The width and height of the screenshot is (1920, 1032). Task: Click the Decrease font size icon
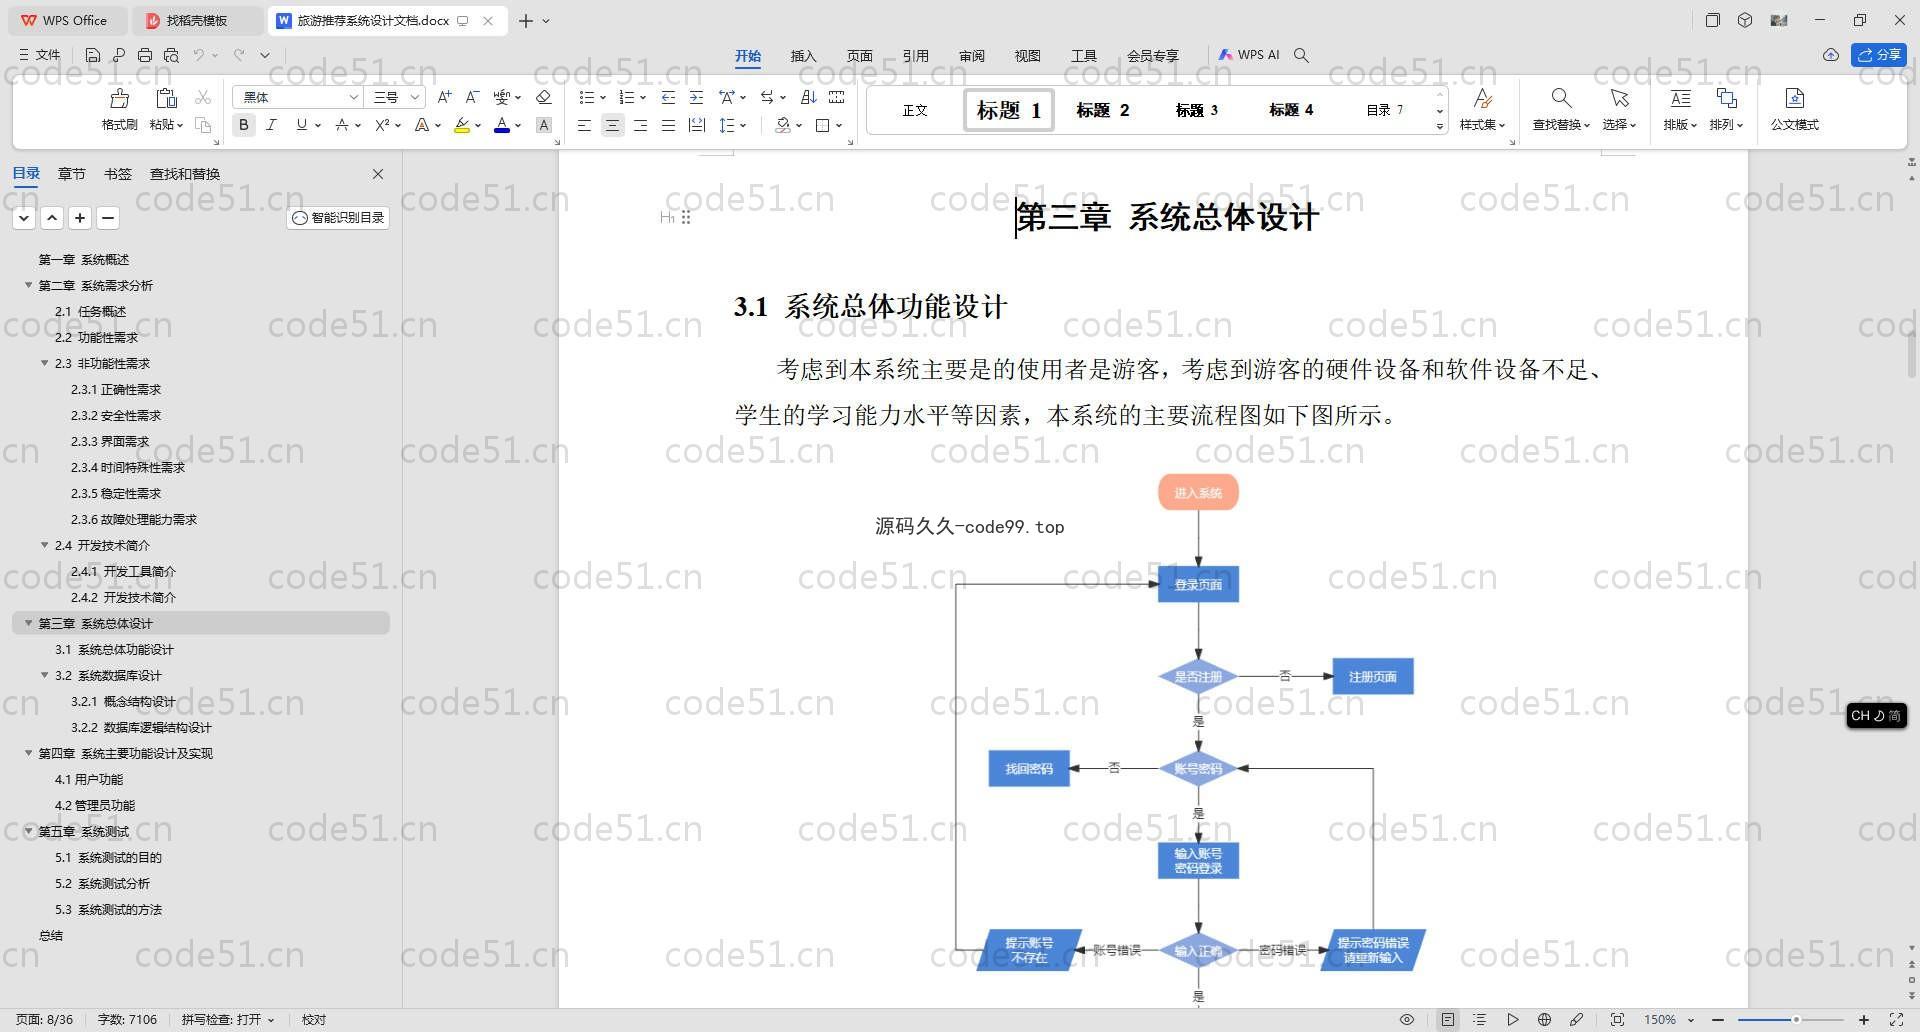pos(473,97)
